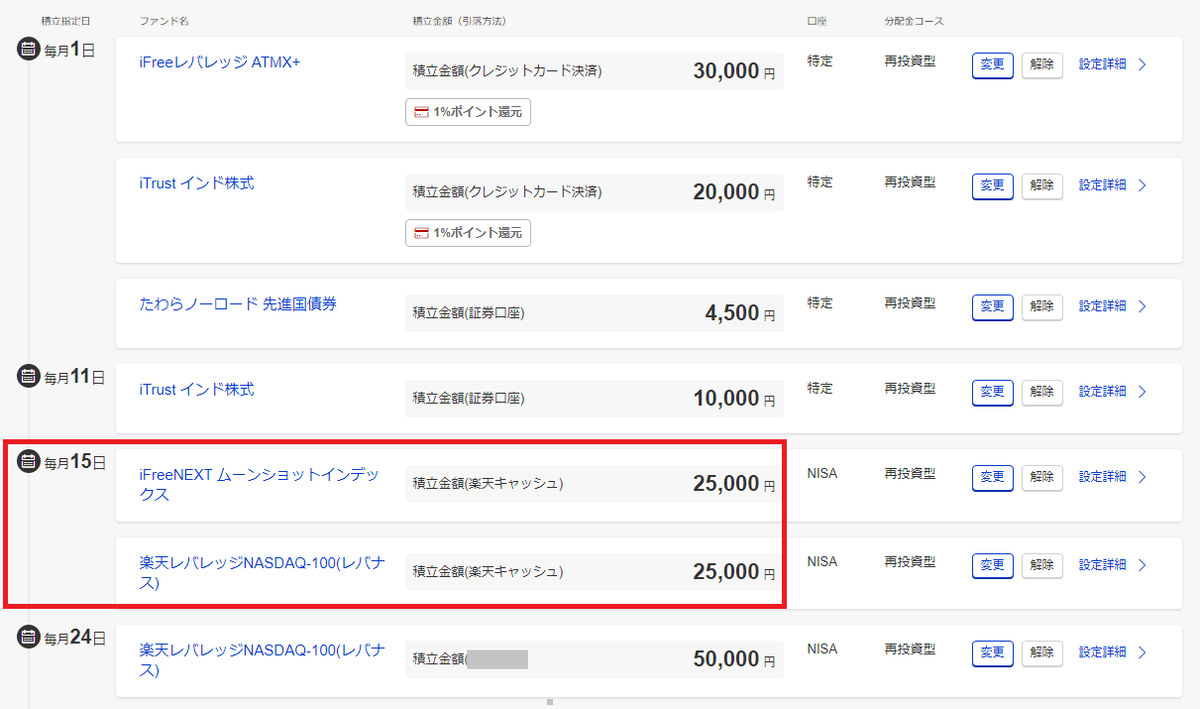Click 解除 for iFreeレバレッジ ATMX+
1200x709 pixels.
click(1042, 65)
